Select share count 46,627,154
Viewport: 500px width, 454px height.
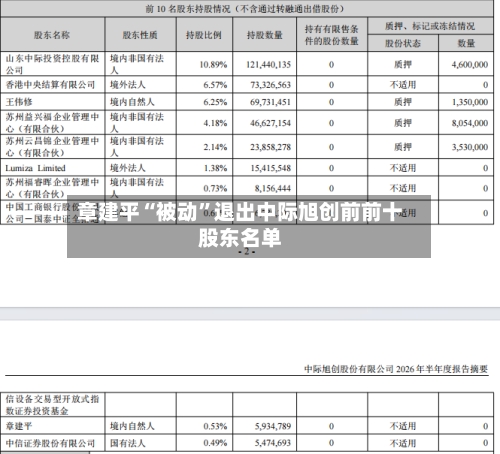click(271, 123)
